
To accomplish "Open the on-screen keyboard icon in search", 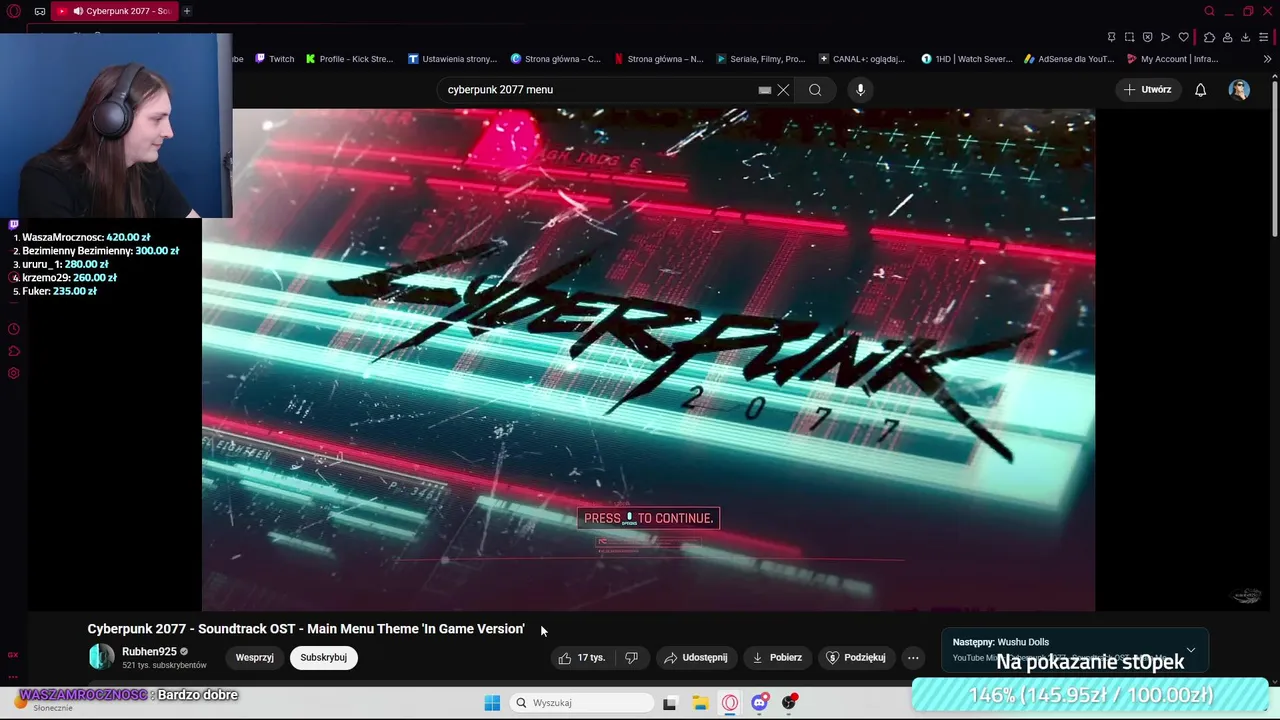I will coord(765,90).
